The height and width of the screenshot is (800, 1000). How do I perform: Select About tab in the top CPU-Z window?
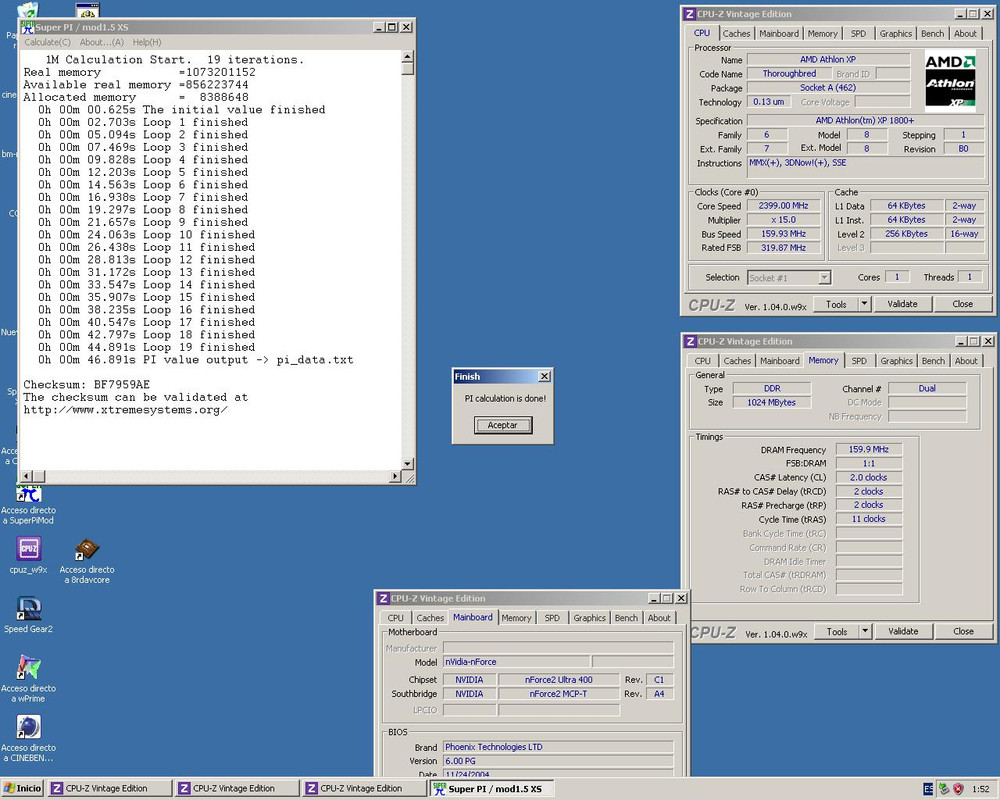click(965, 34)
